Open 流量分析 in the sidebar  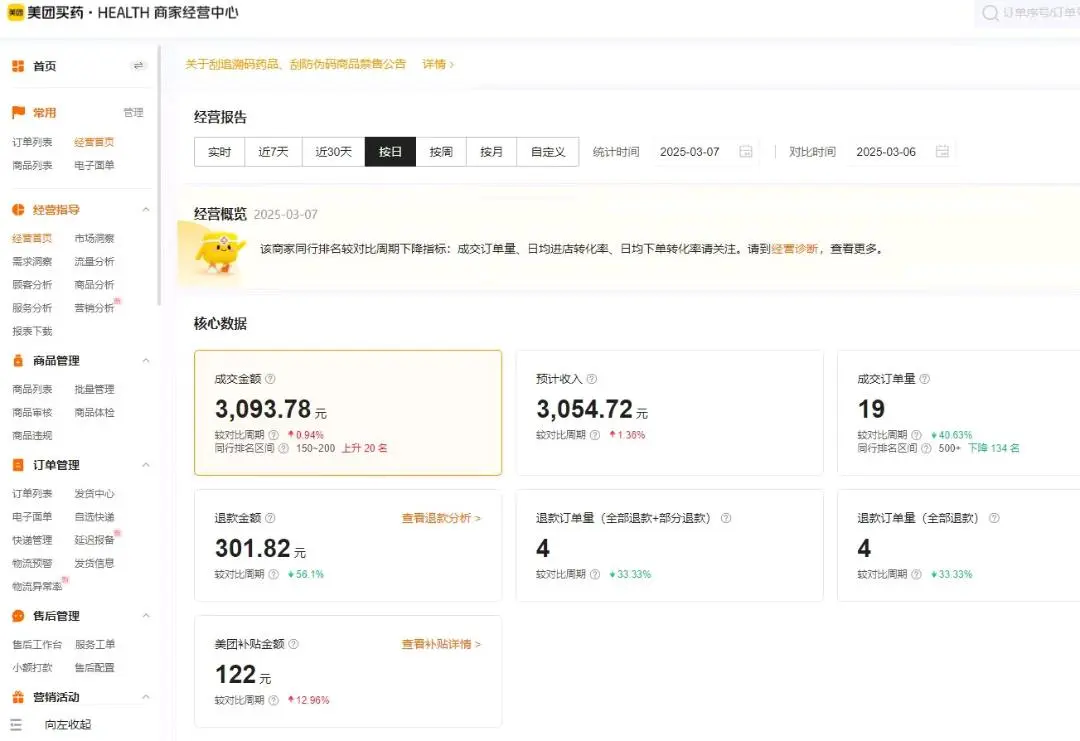click(94, 262)
